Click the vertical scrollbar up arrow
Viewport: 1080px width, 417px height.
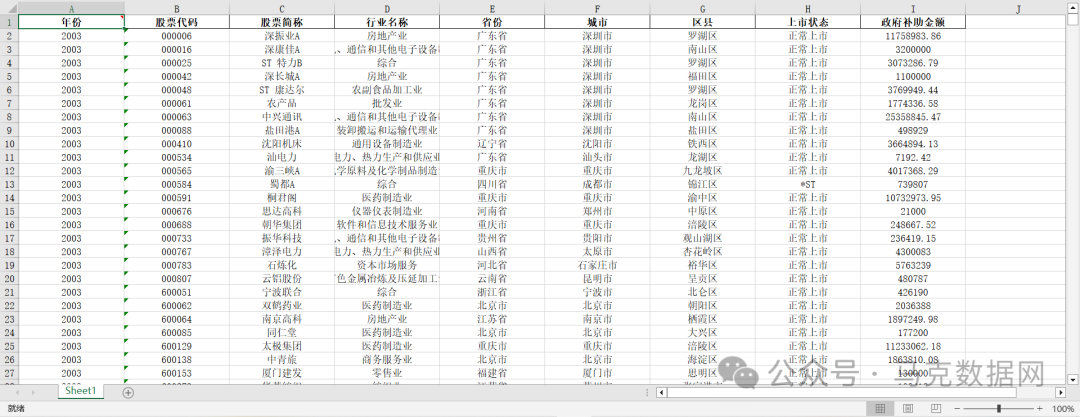pos(1073,8)
